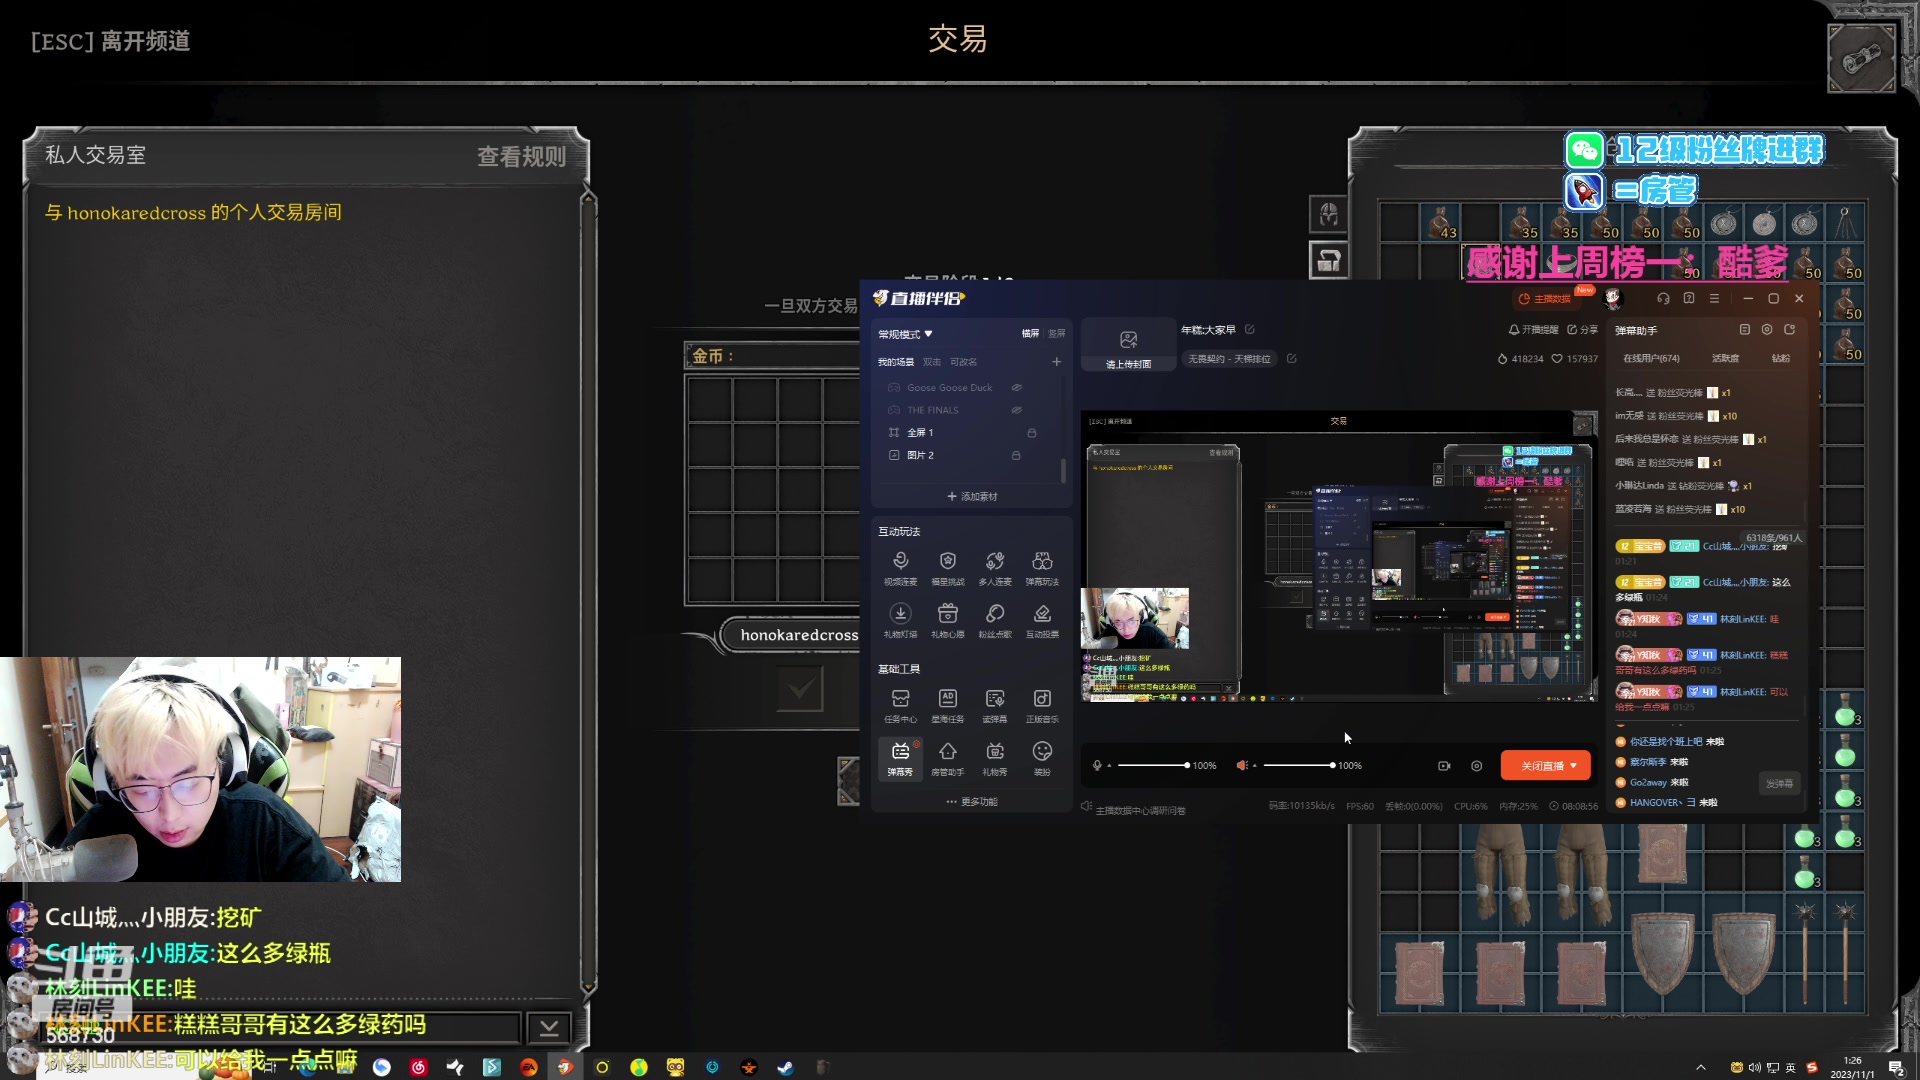This screenshot has width=1920, height=1080.
Task: Click the streamer avatar in title bar
Action: coord(1612,298)
